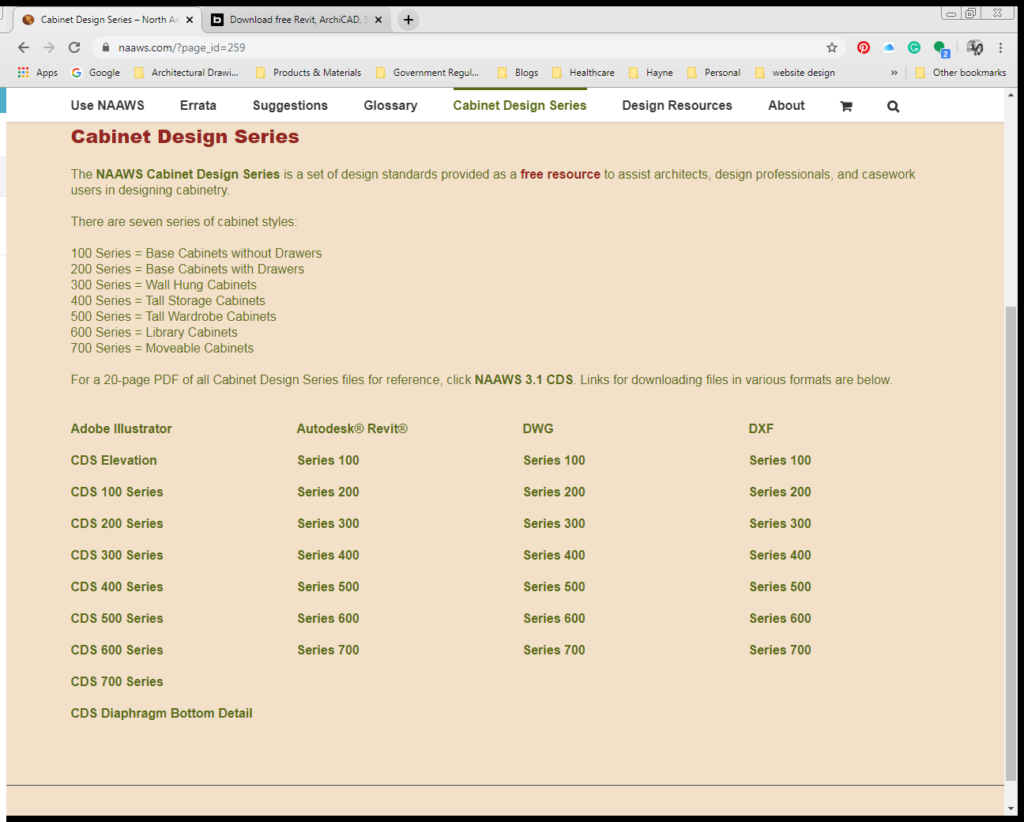Open the cloud extension icon
This screenshot has height=822, width=1024.
[889, 47]
